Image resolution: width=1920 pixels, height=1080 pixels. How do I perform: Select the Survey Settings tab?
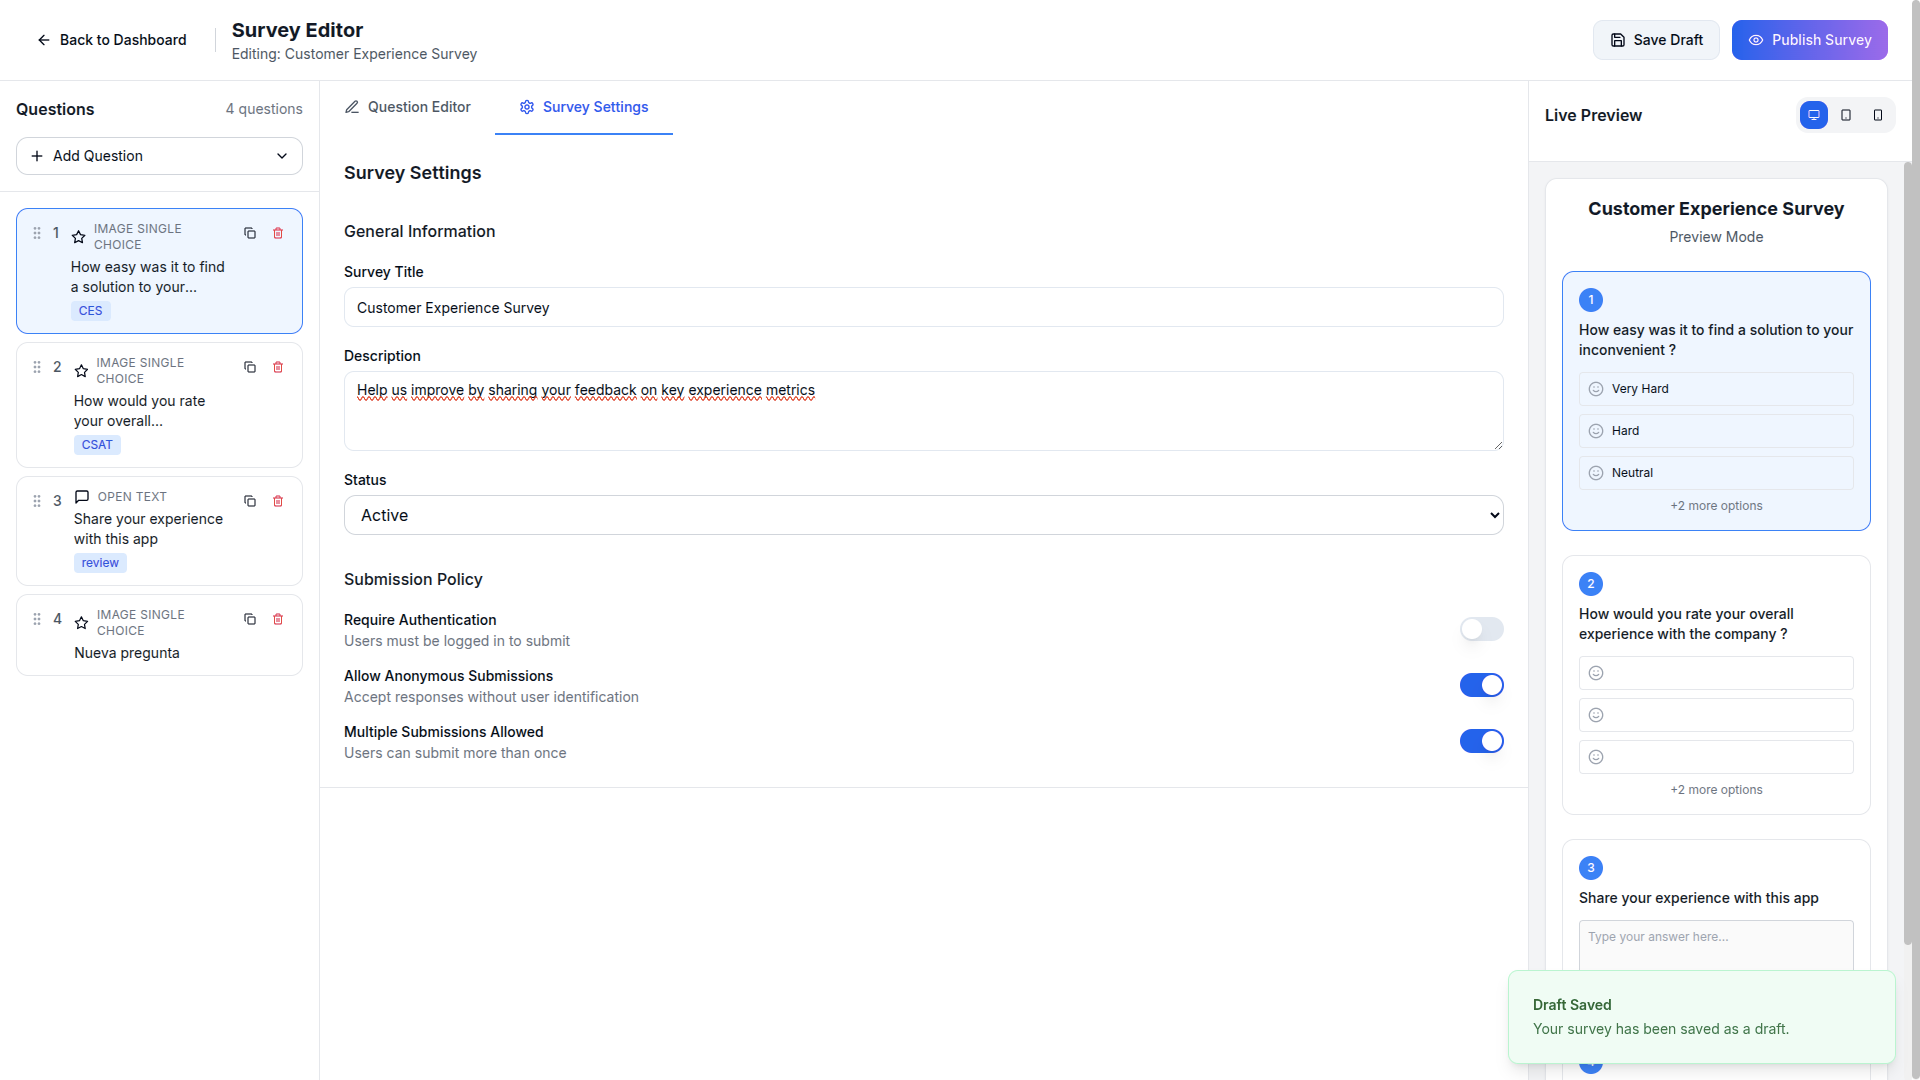(x=584, y=107)
